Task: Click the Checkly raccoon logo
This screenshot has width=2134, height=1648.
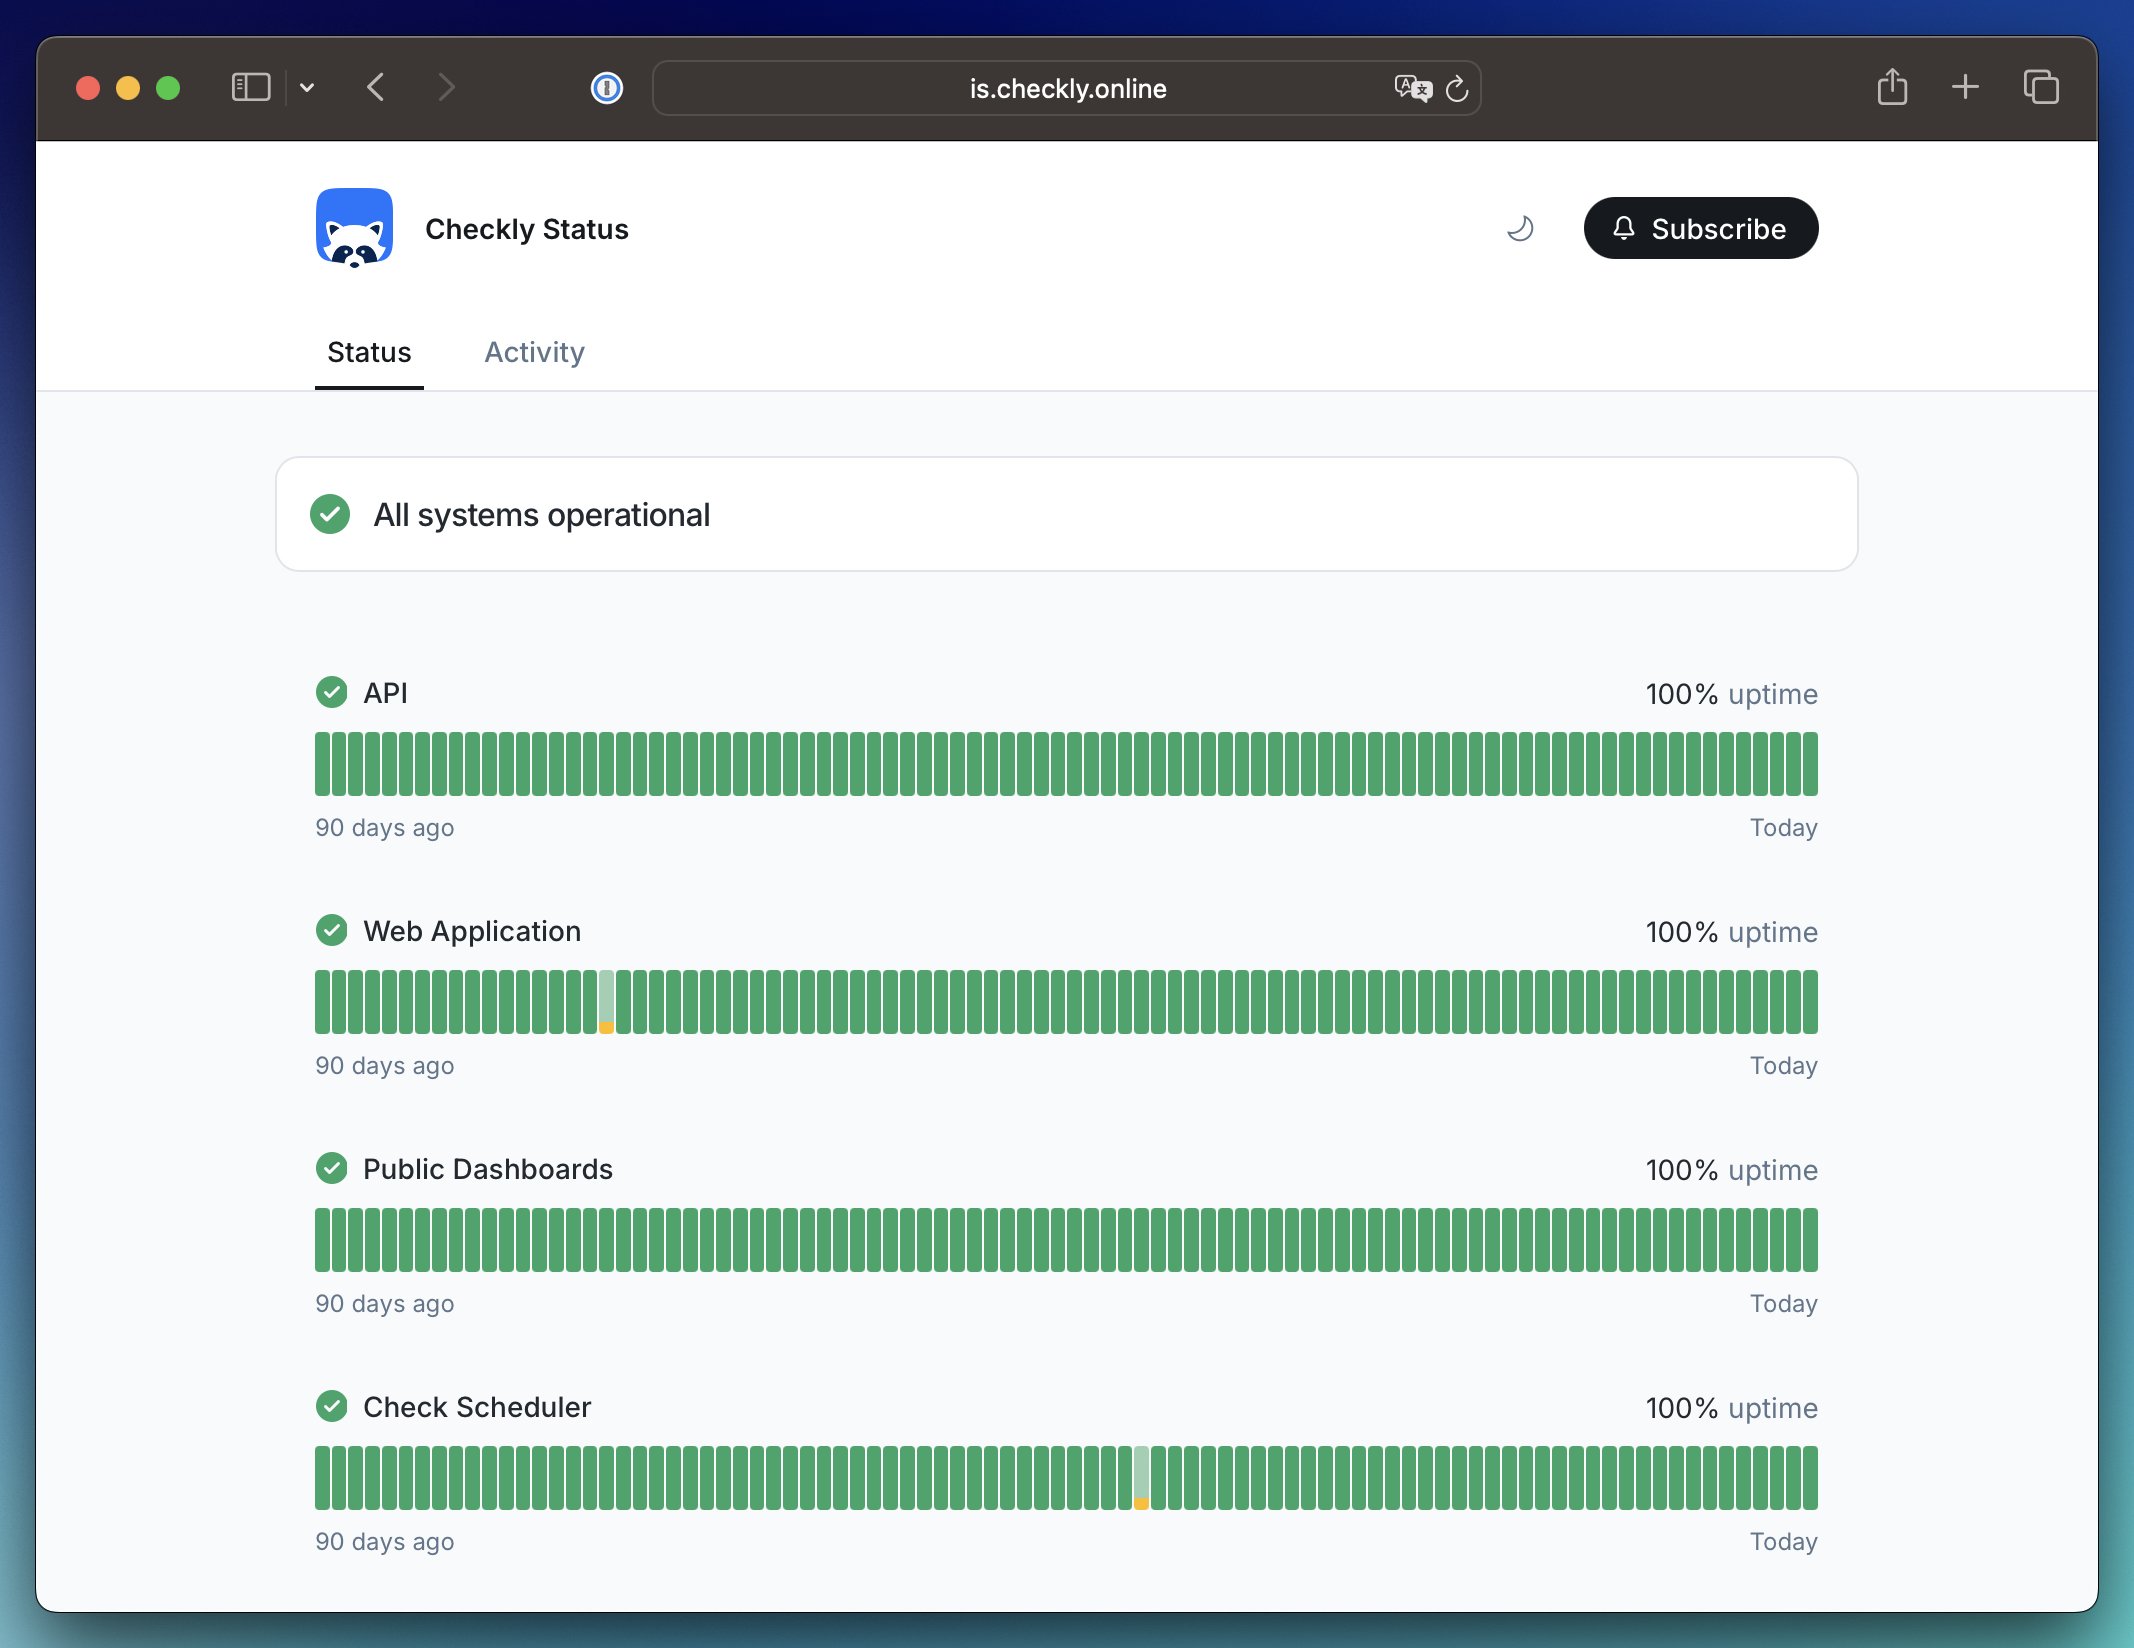Action: pos(354,228)
